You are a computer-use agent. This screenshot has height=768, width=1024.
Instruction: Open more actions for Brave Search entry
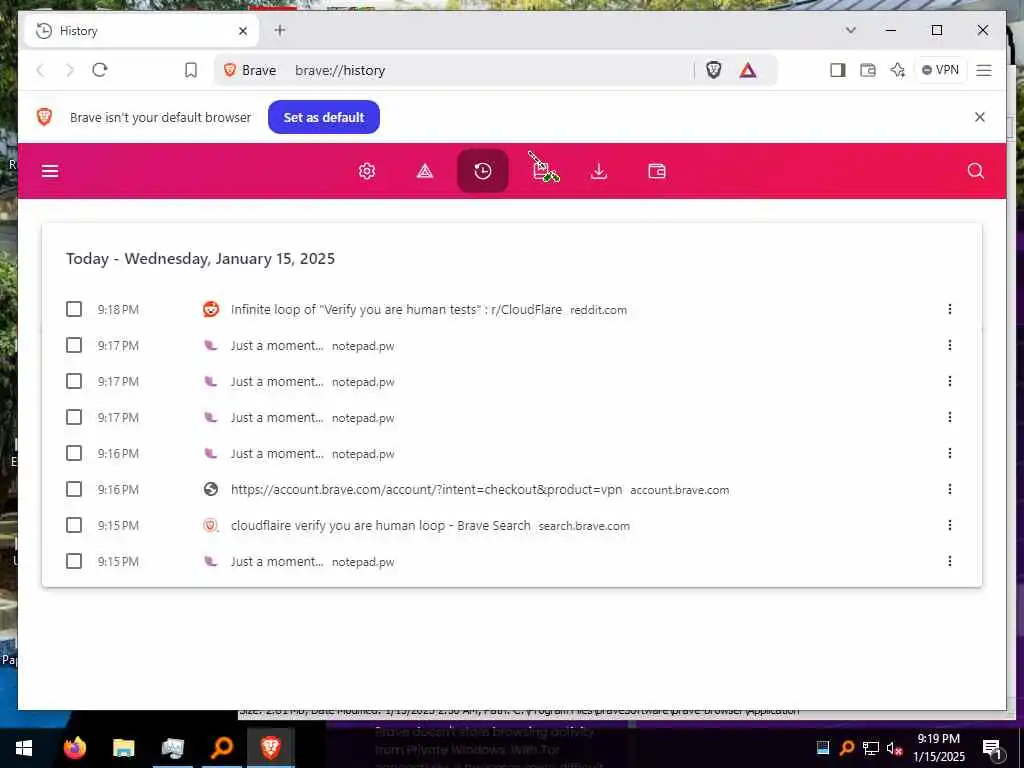pos(950,525)
